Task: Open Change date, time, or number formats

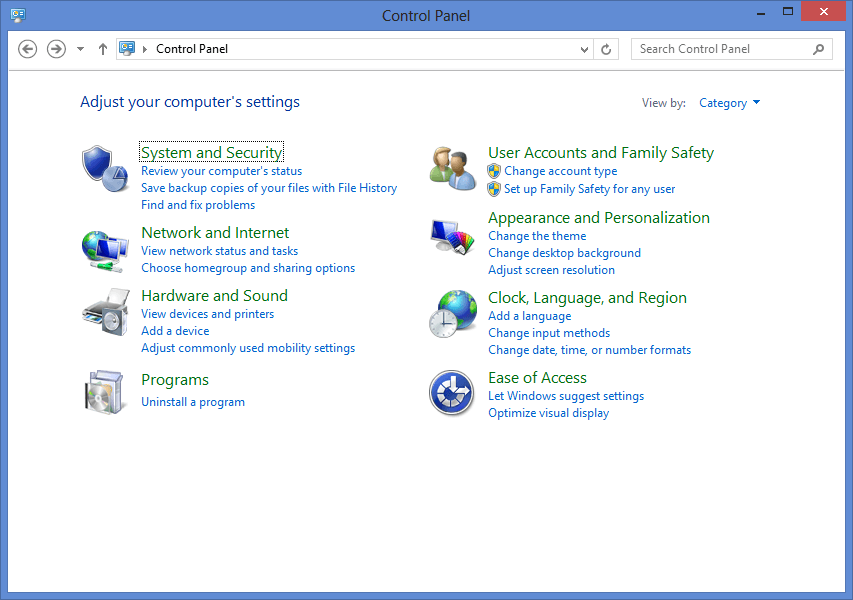Action: pos(590,350)
